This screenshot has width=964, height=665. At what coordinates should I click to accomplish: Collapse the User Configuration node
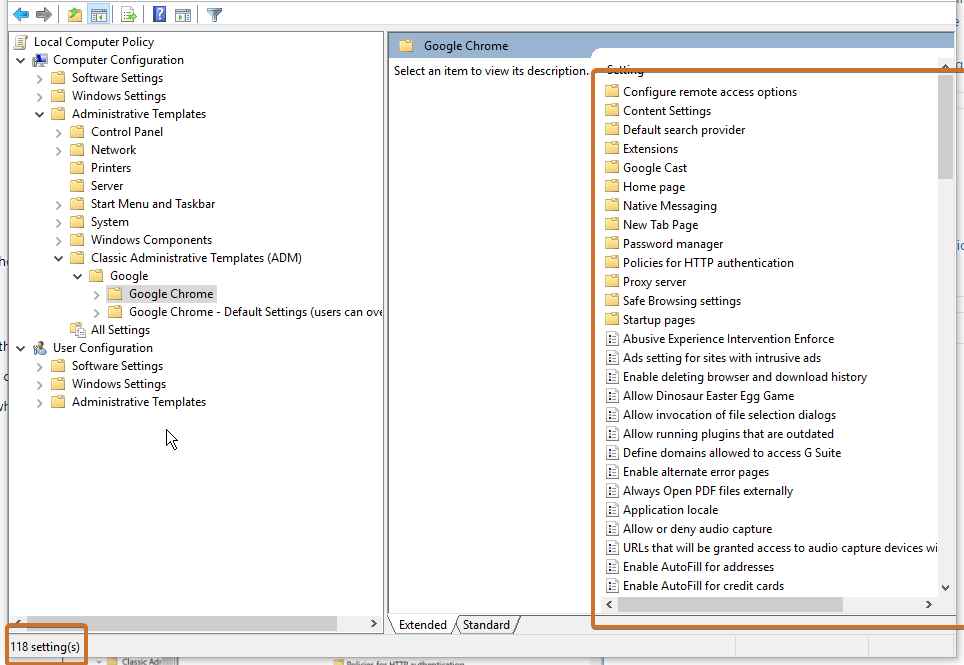pyautogui.click(x=20, y=348)
